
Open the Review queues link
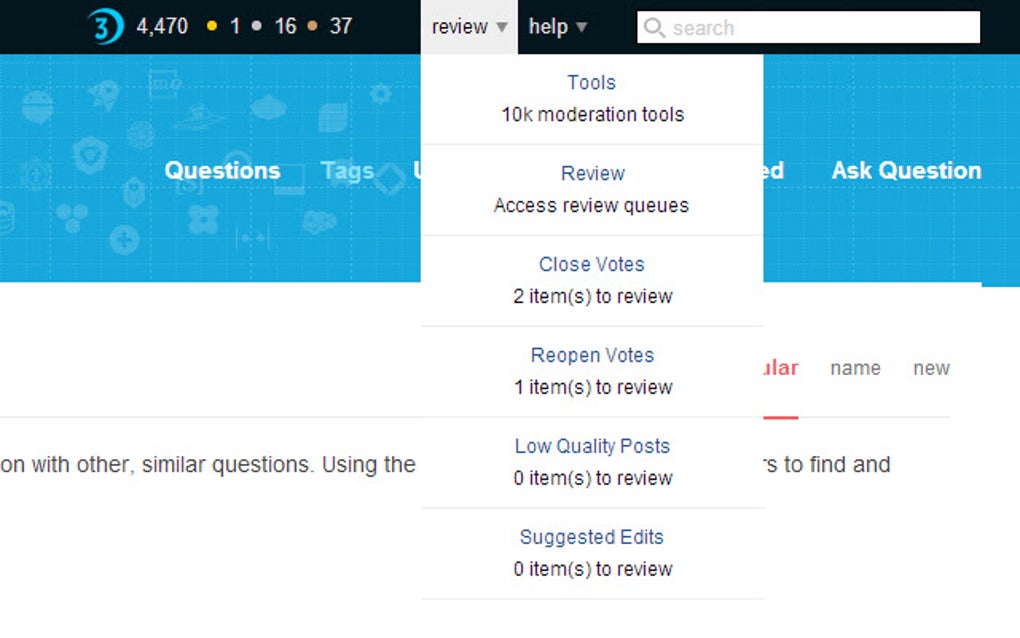tap(592, 173)
